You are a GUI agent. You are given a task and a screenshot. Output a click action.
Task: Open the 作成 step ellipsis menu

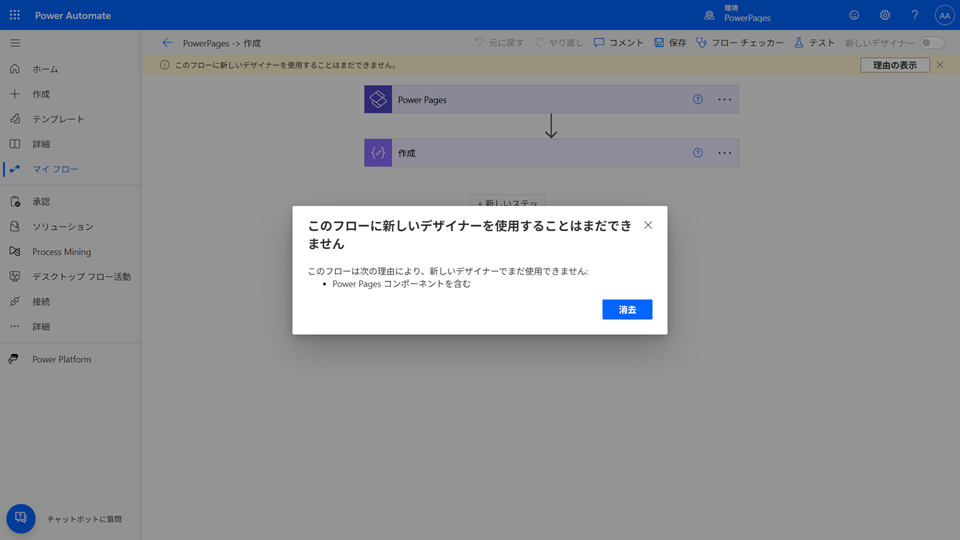pos(725,153)
